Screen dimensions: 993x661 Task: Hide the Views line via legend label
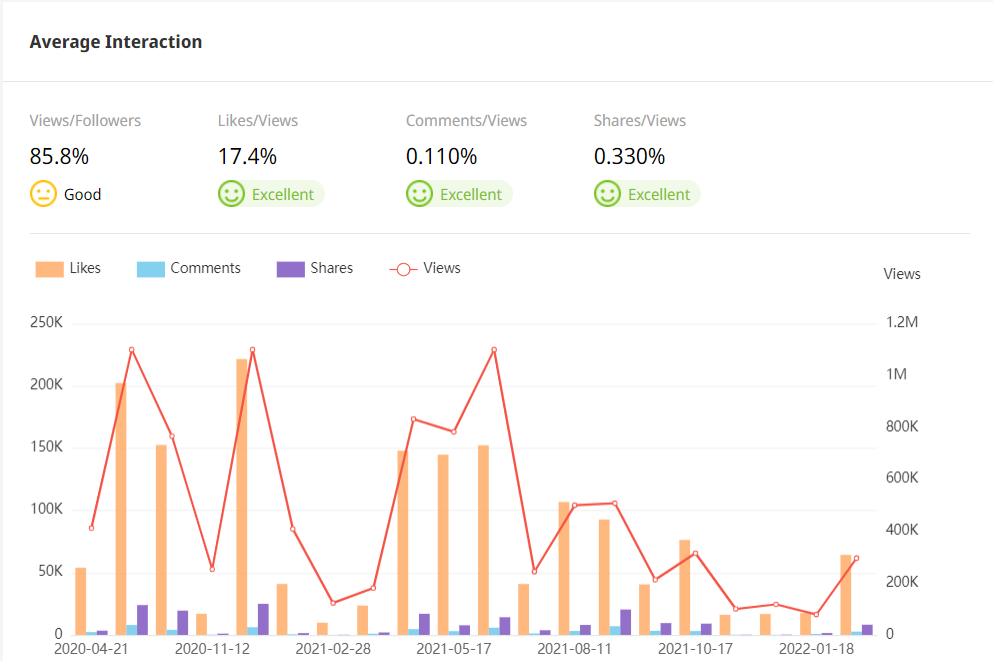442,268
